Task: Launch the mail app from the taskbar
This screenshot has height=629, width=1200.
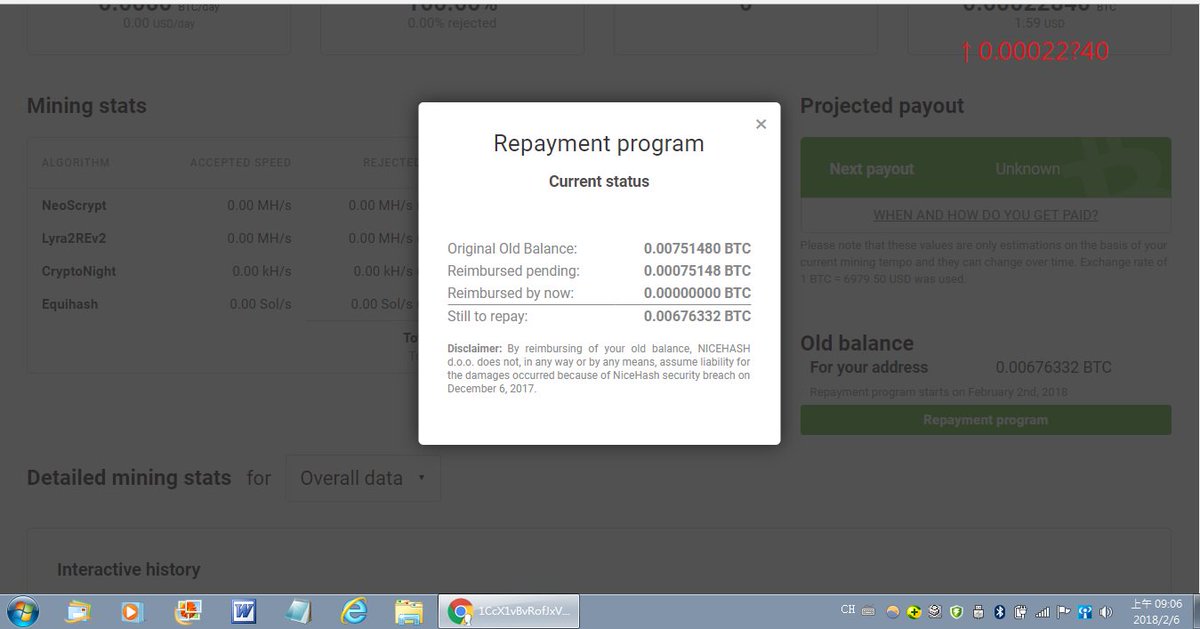Action: click(79, 611)
